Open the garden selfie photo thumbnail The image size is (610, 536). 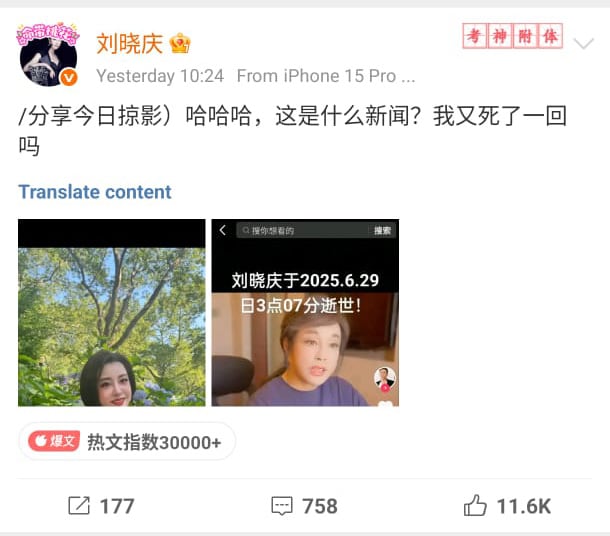click(x=112, y=313)
